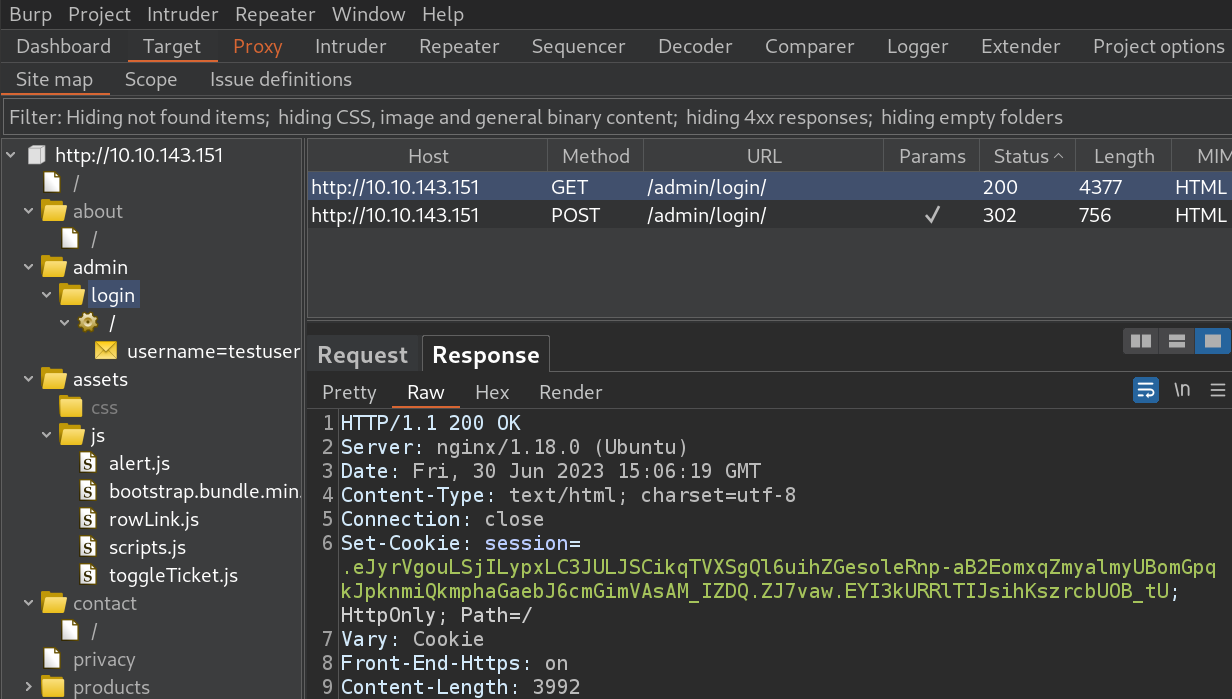Click the privacy page icon
This screenshot has width=1232, height=699.
pyautogui.click(x=52, y=659)
